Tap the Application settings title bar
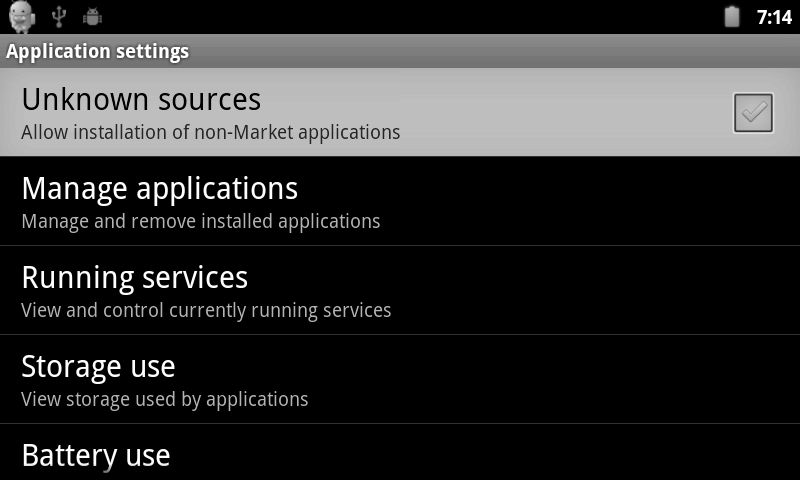This screenshot has height=480, width=800. click(x=400, y=51)
